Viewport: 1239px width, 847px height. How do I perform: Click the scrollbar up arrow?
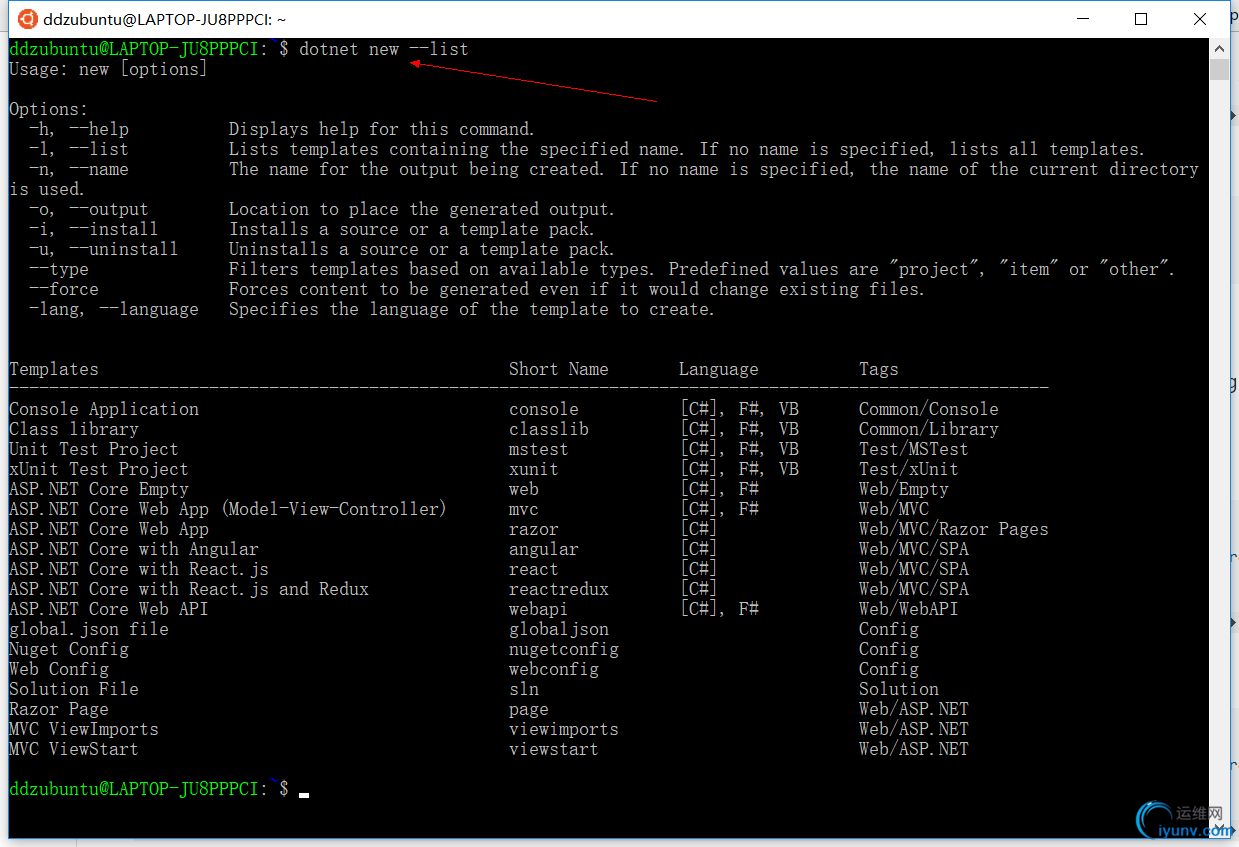(x=1219, y=48)
